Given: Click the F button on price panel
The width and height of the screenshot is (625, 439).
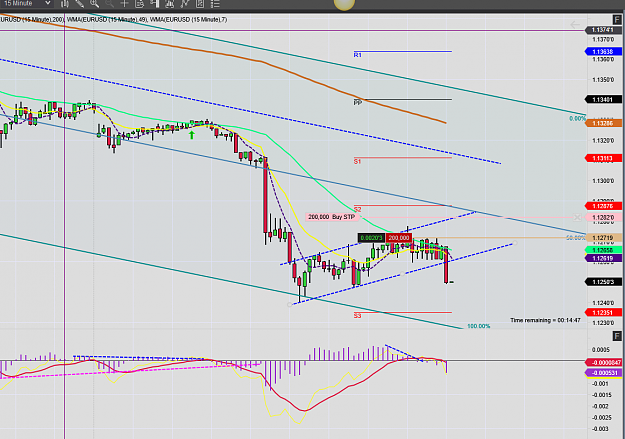Looking at the screenshot, I should tap(617, 20).
